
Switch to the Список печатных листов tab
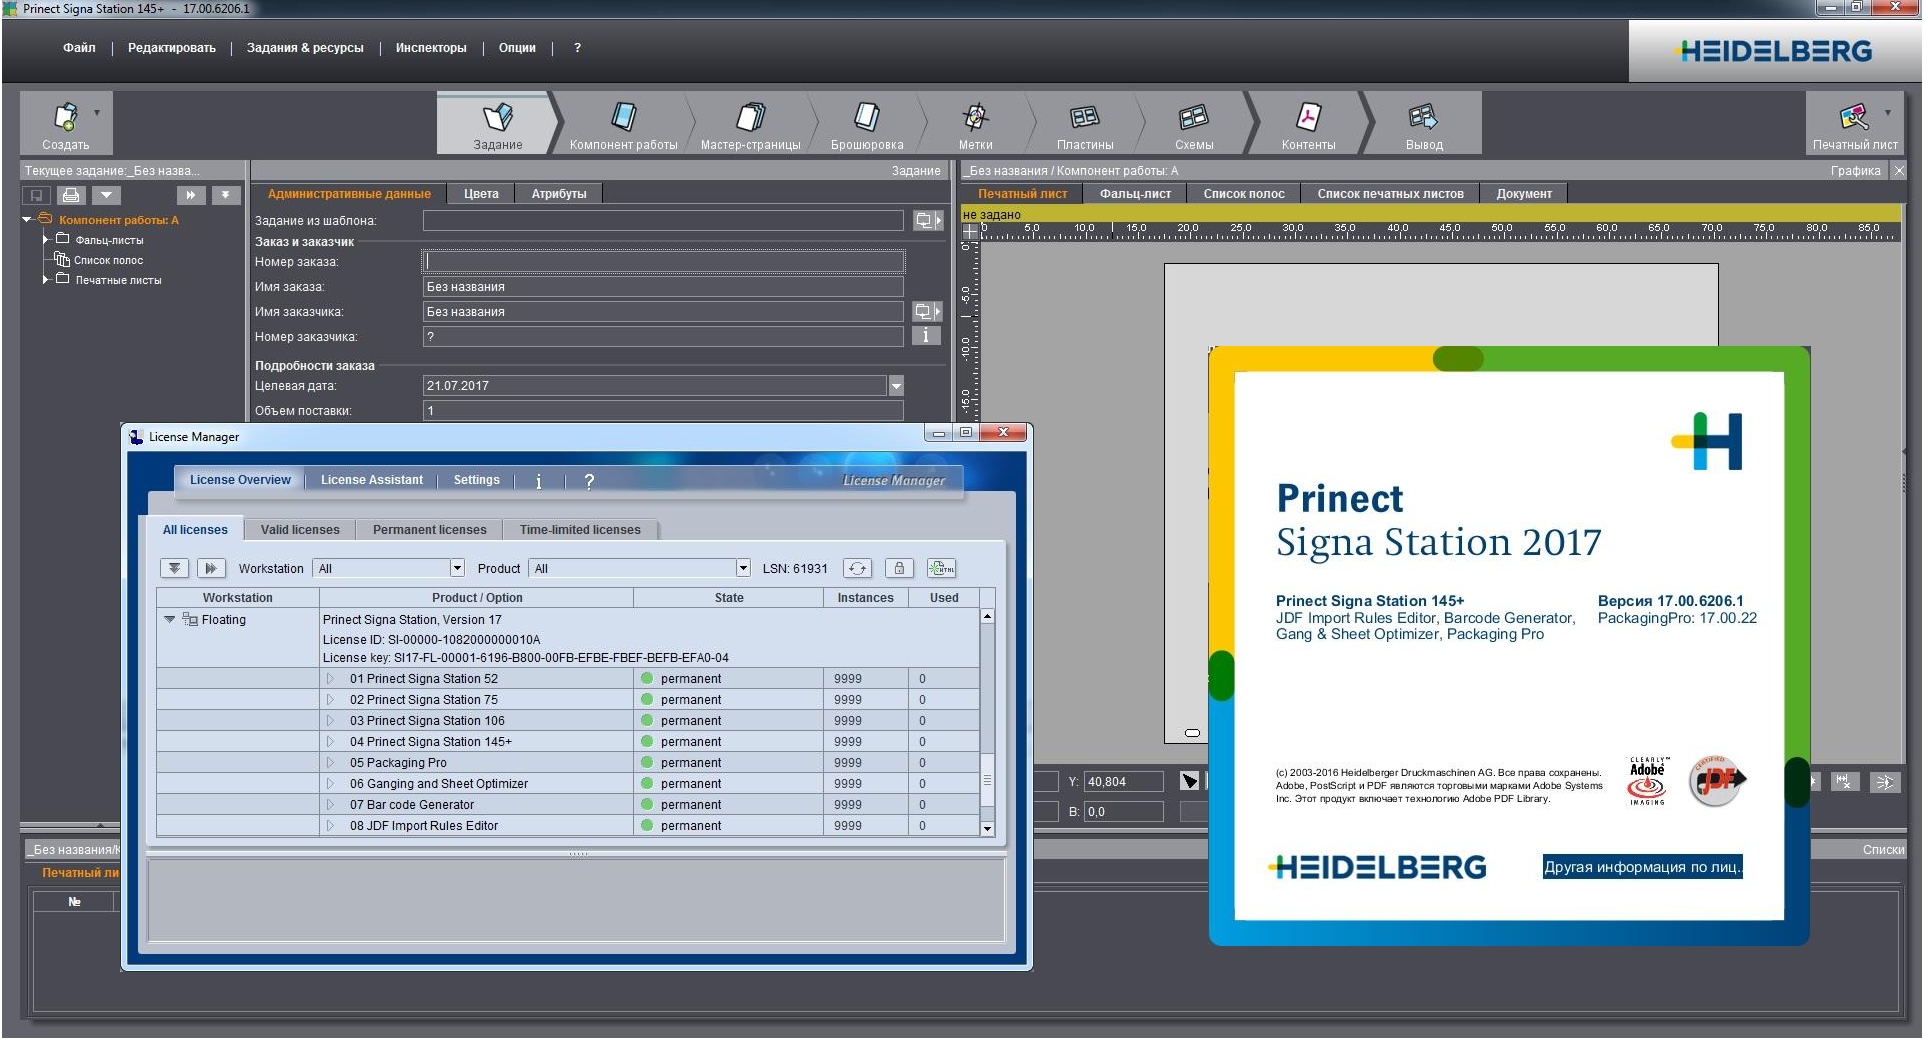click(1390, 194)
